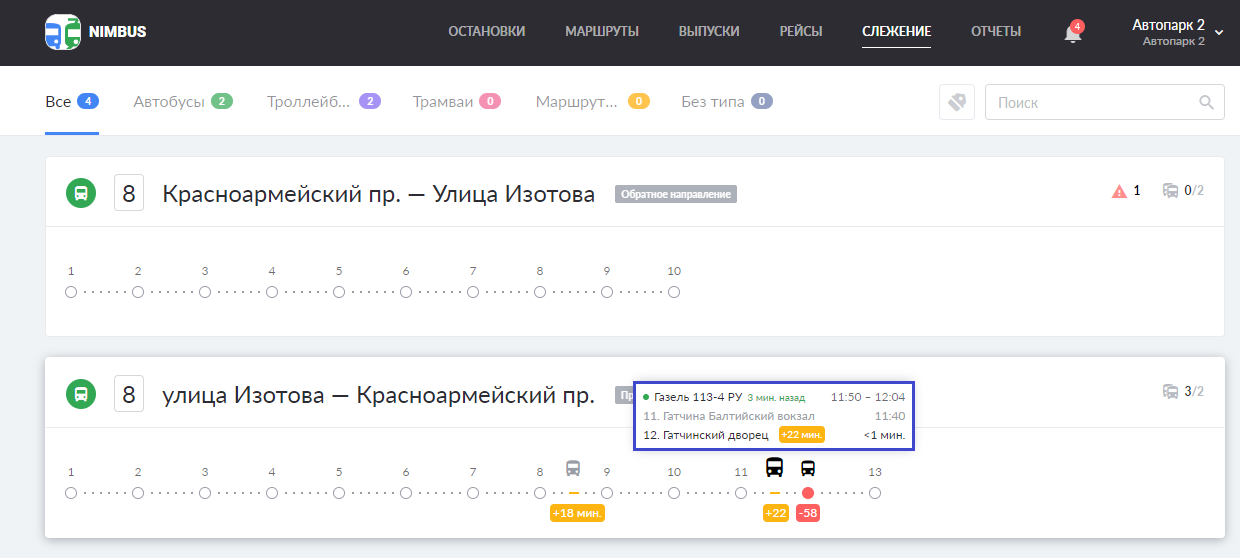This screenshot has height=558, width=1240.
Task: Click the 11:50 – 12:04 time range
Action: pos(868,397)
